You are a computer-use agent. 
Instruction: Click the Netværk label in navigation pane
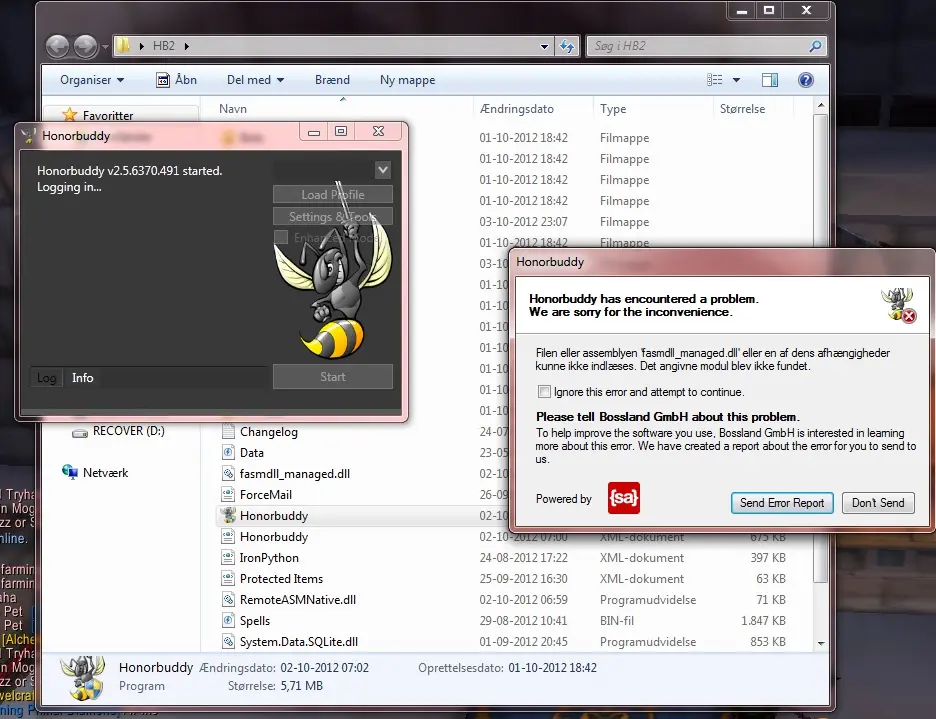(x=106, y=472)
